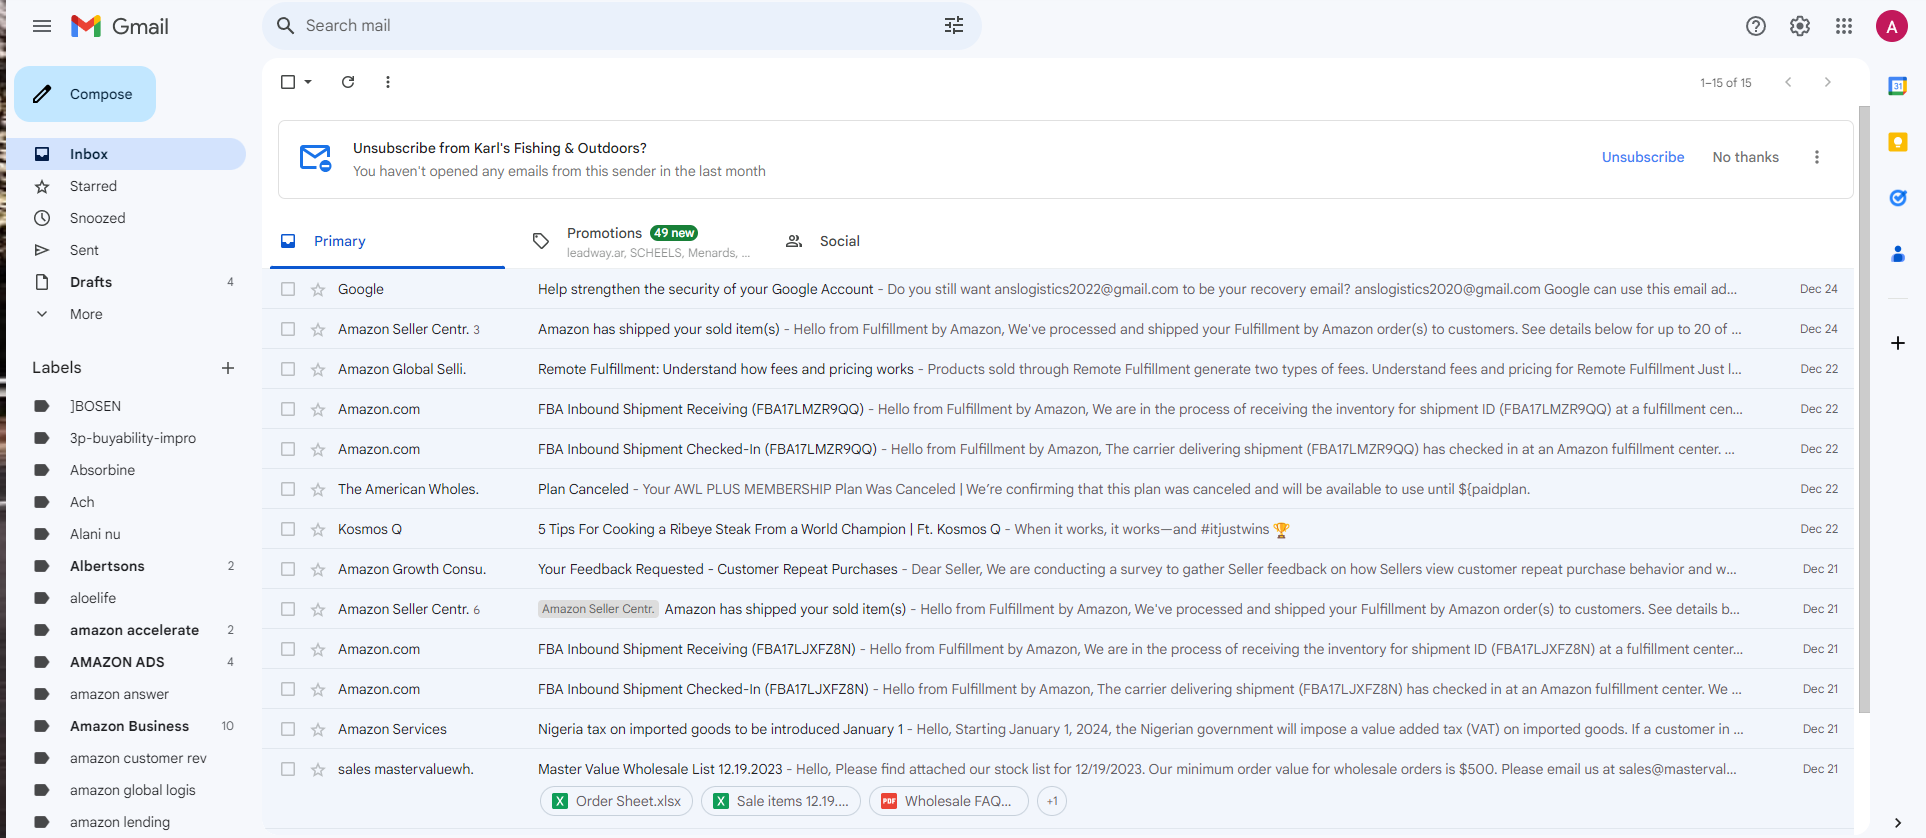Viewport: 1926px width, 838px height.
Task: Open the Sent folder
Action: 126,250
